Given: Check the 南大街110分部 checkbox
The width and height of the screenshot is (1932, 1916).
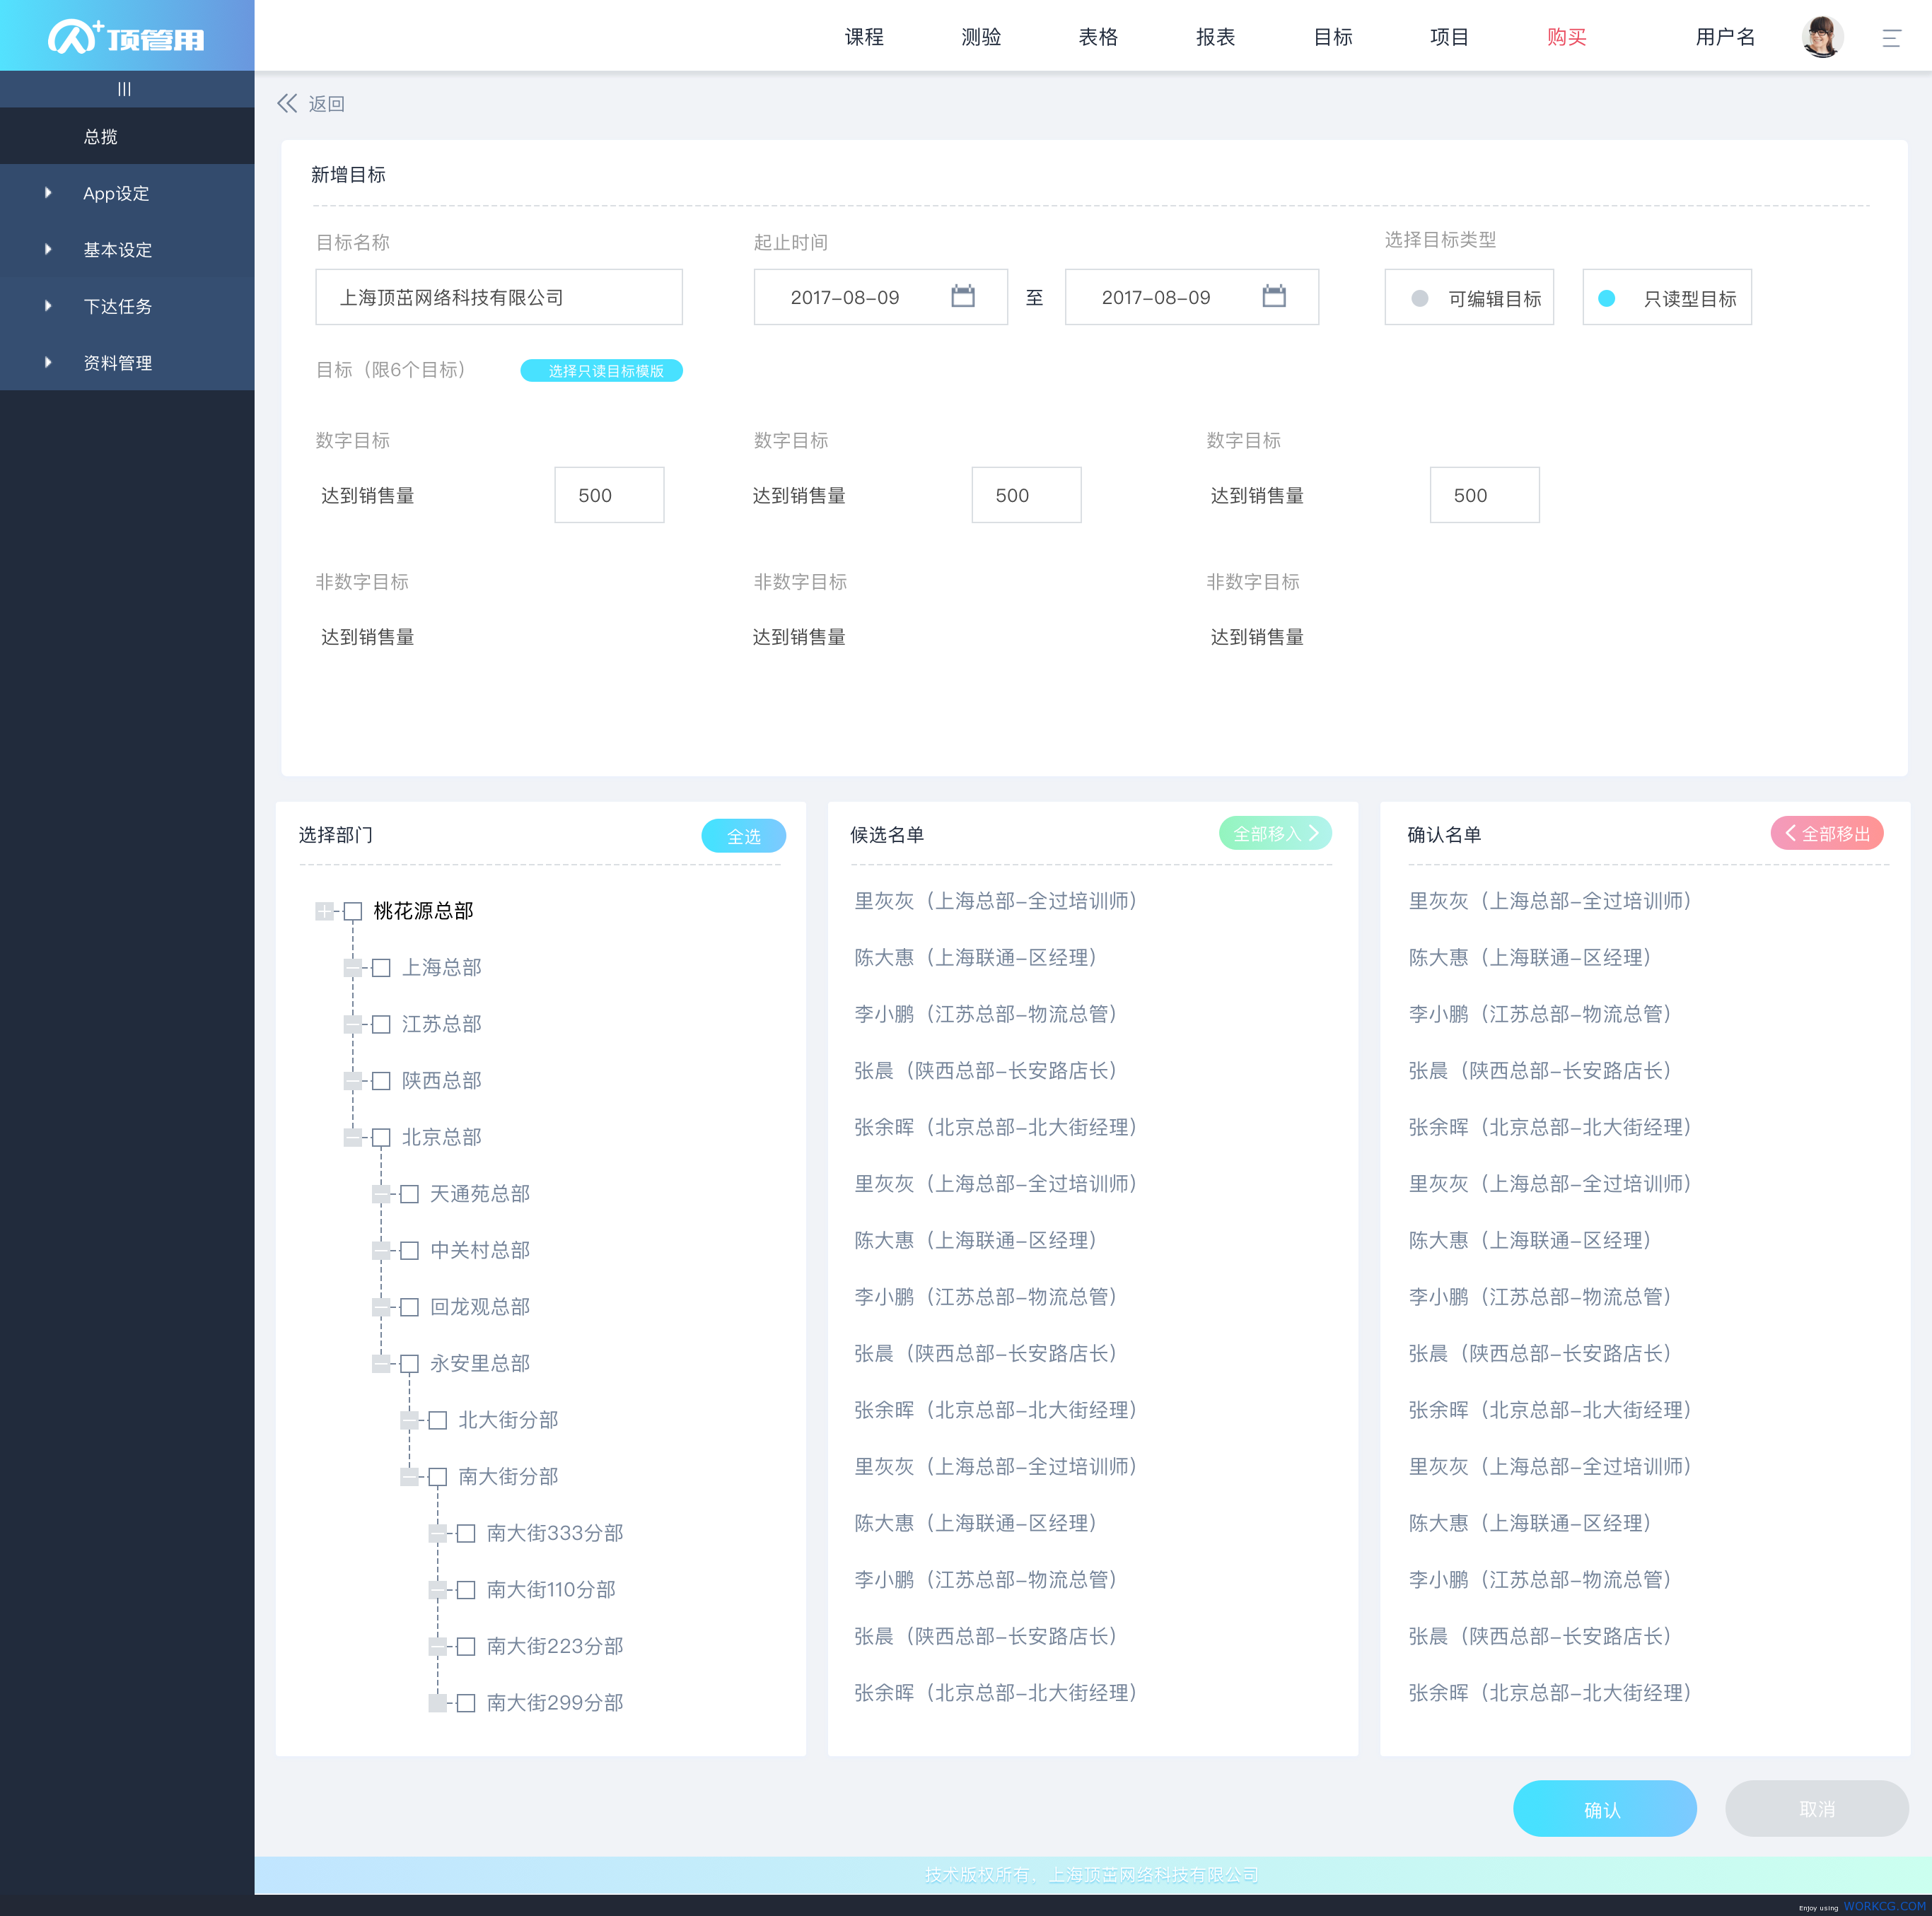Looking at the screenshot, I should 466,1590.
